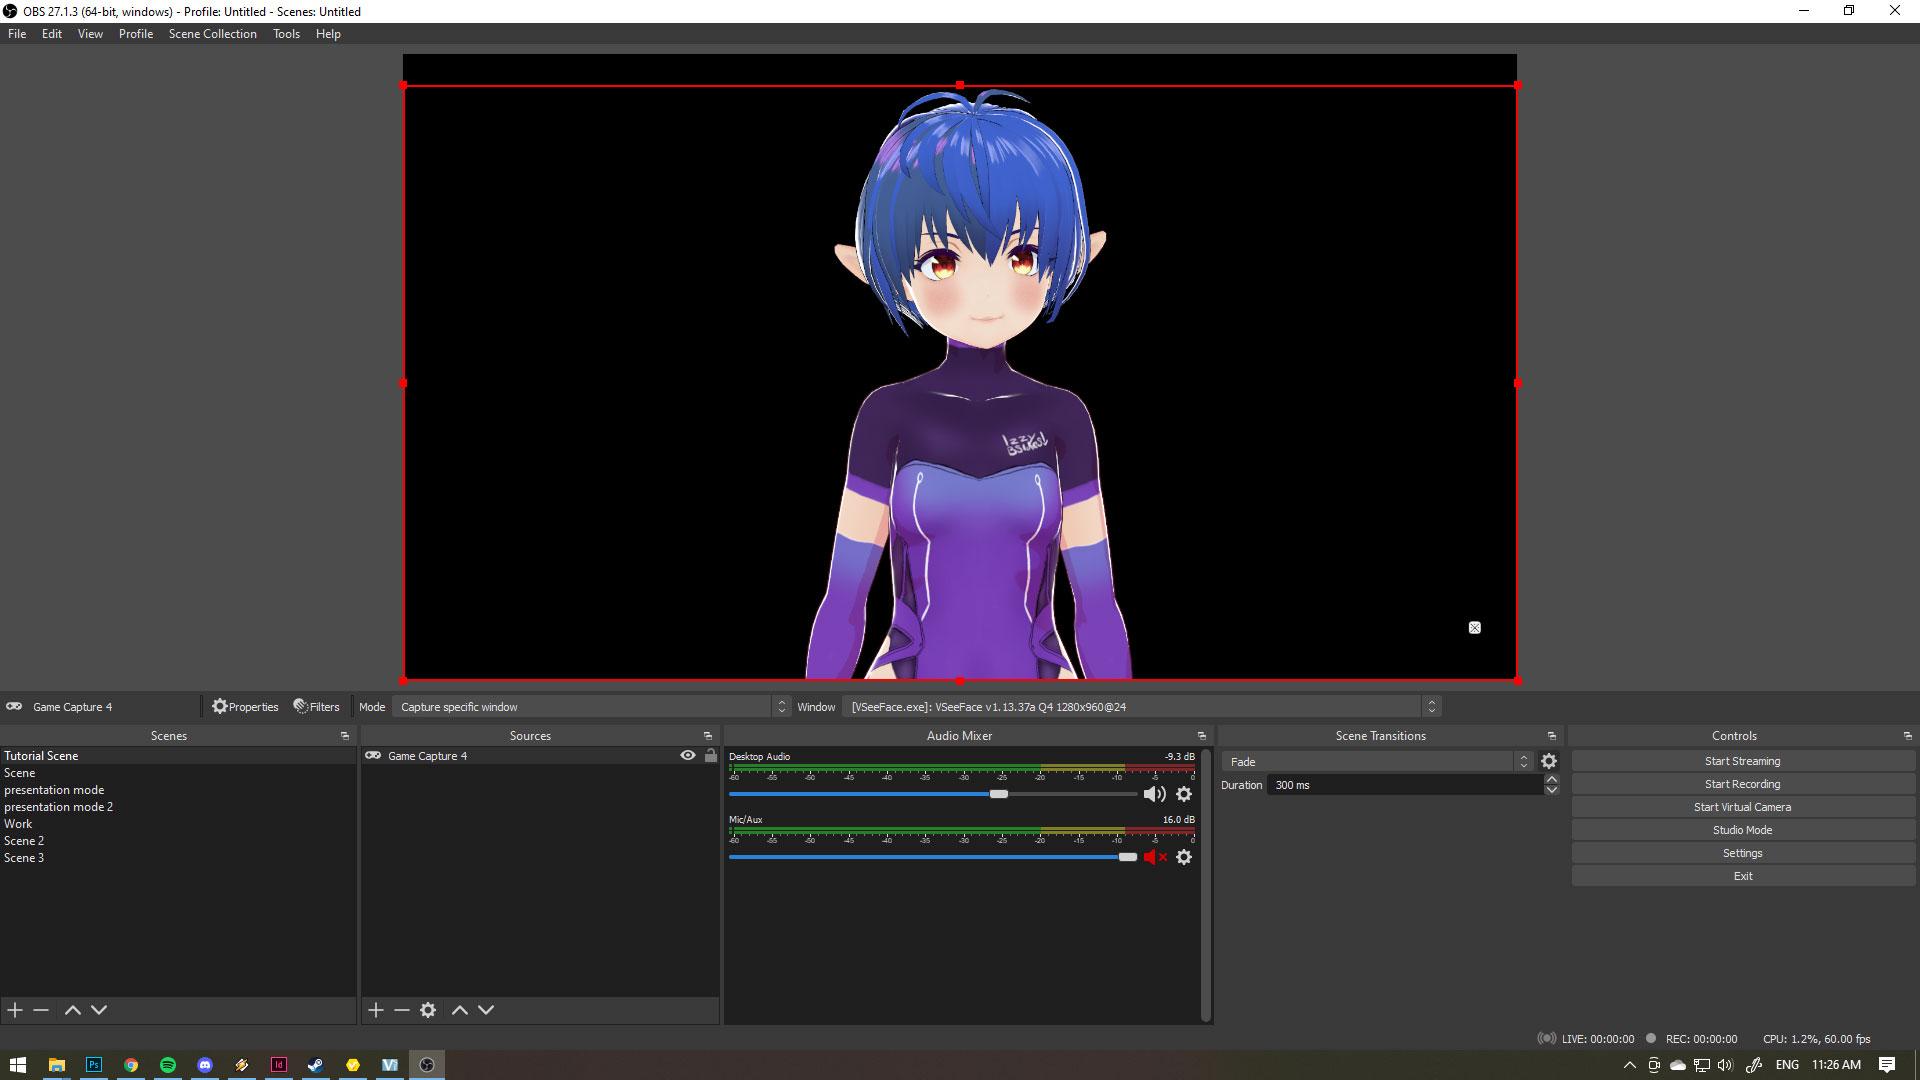Move source down in Sources list
1920x1080 pixels.
(486, 1010)
